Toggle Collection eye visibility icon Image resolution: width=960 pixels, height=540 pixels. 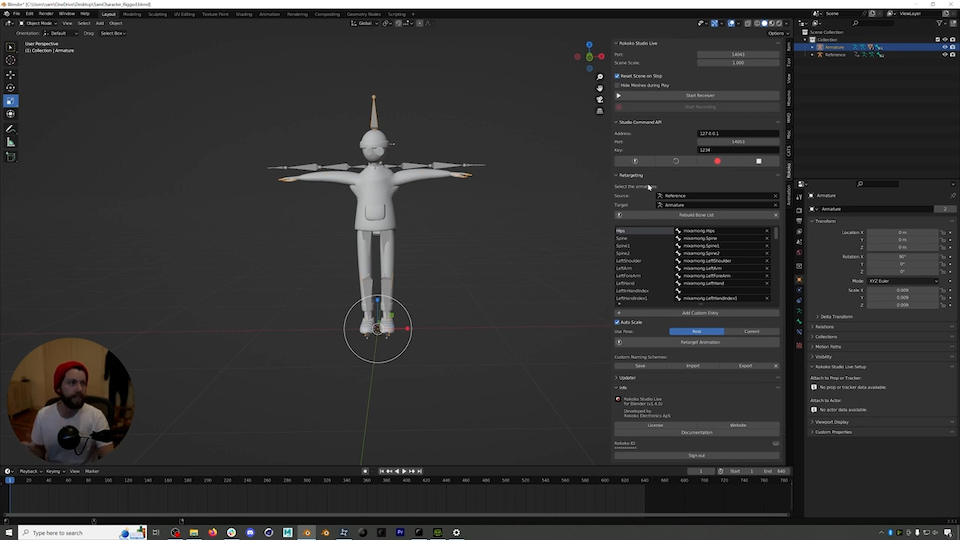945,40
